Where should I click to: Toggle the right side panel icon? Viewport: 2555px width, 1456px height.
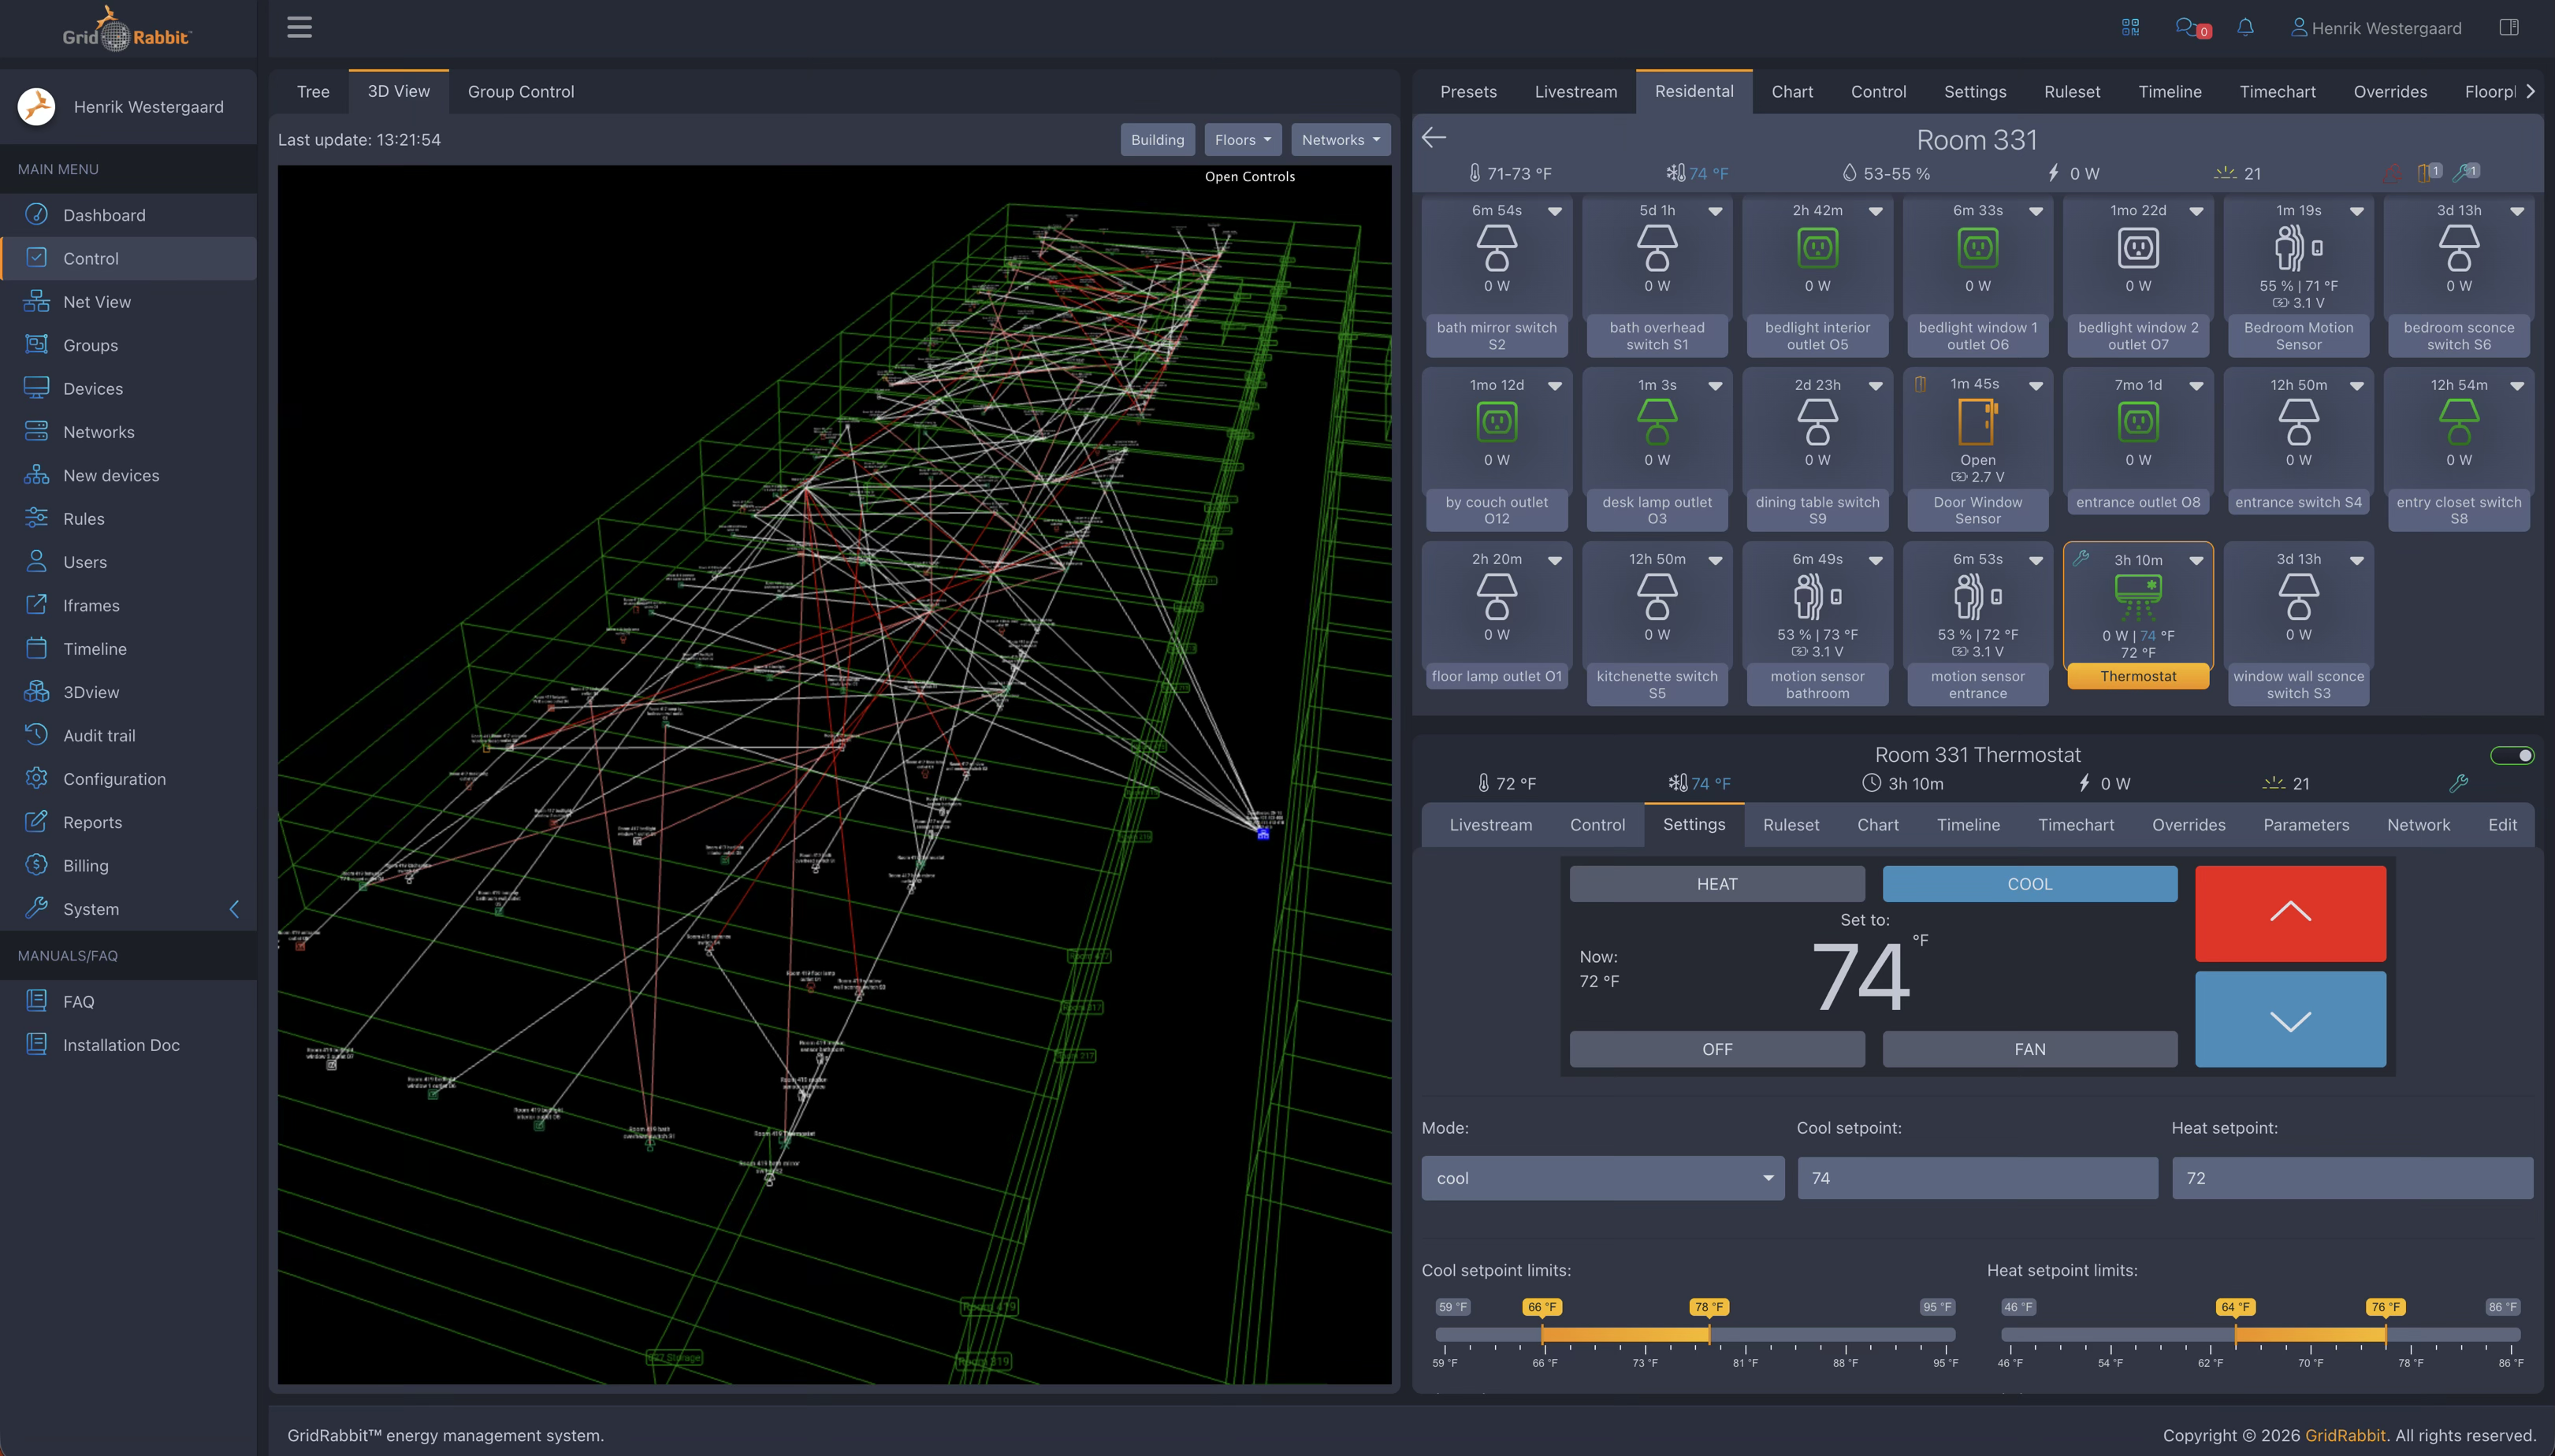[x=2508, y=27]
